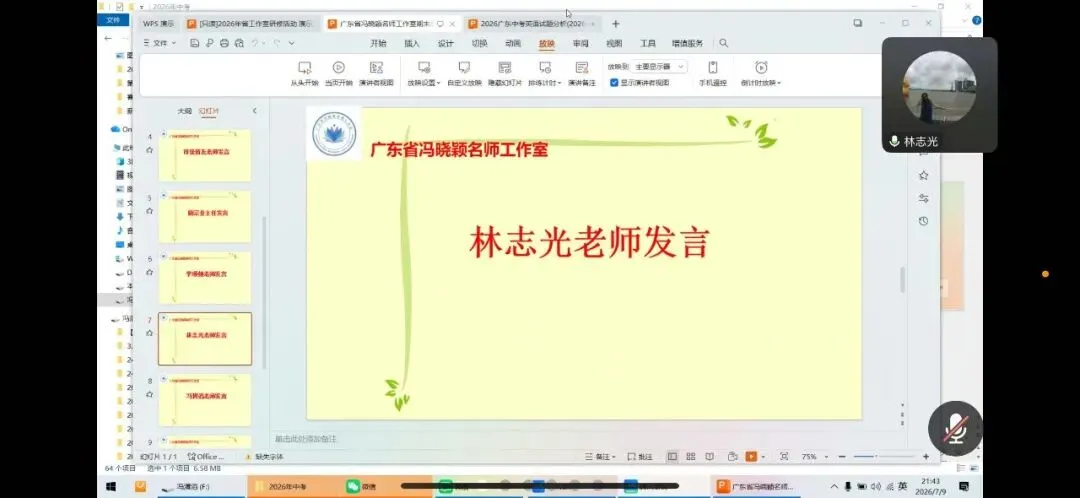
Task: Open the 文件 menu dropdown
Action: click(x=159, y=43)
